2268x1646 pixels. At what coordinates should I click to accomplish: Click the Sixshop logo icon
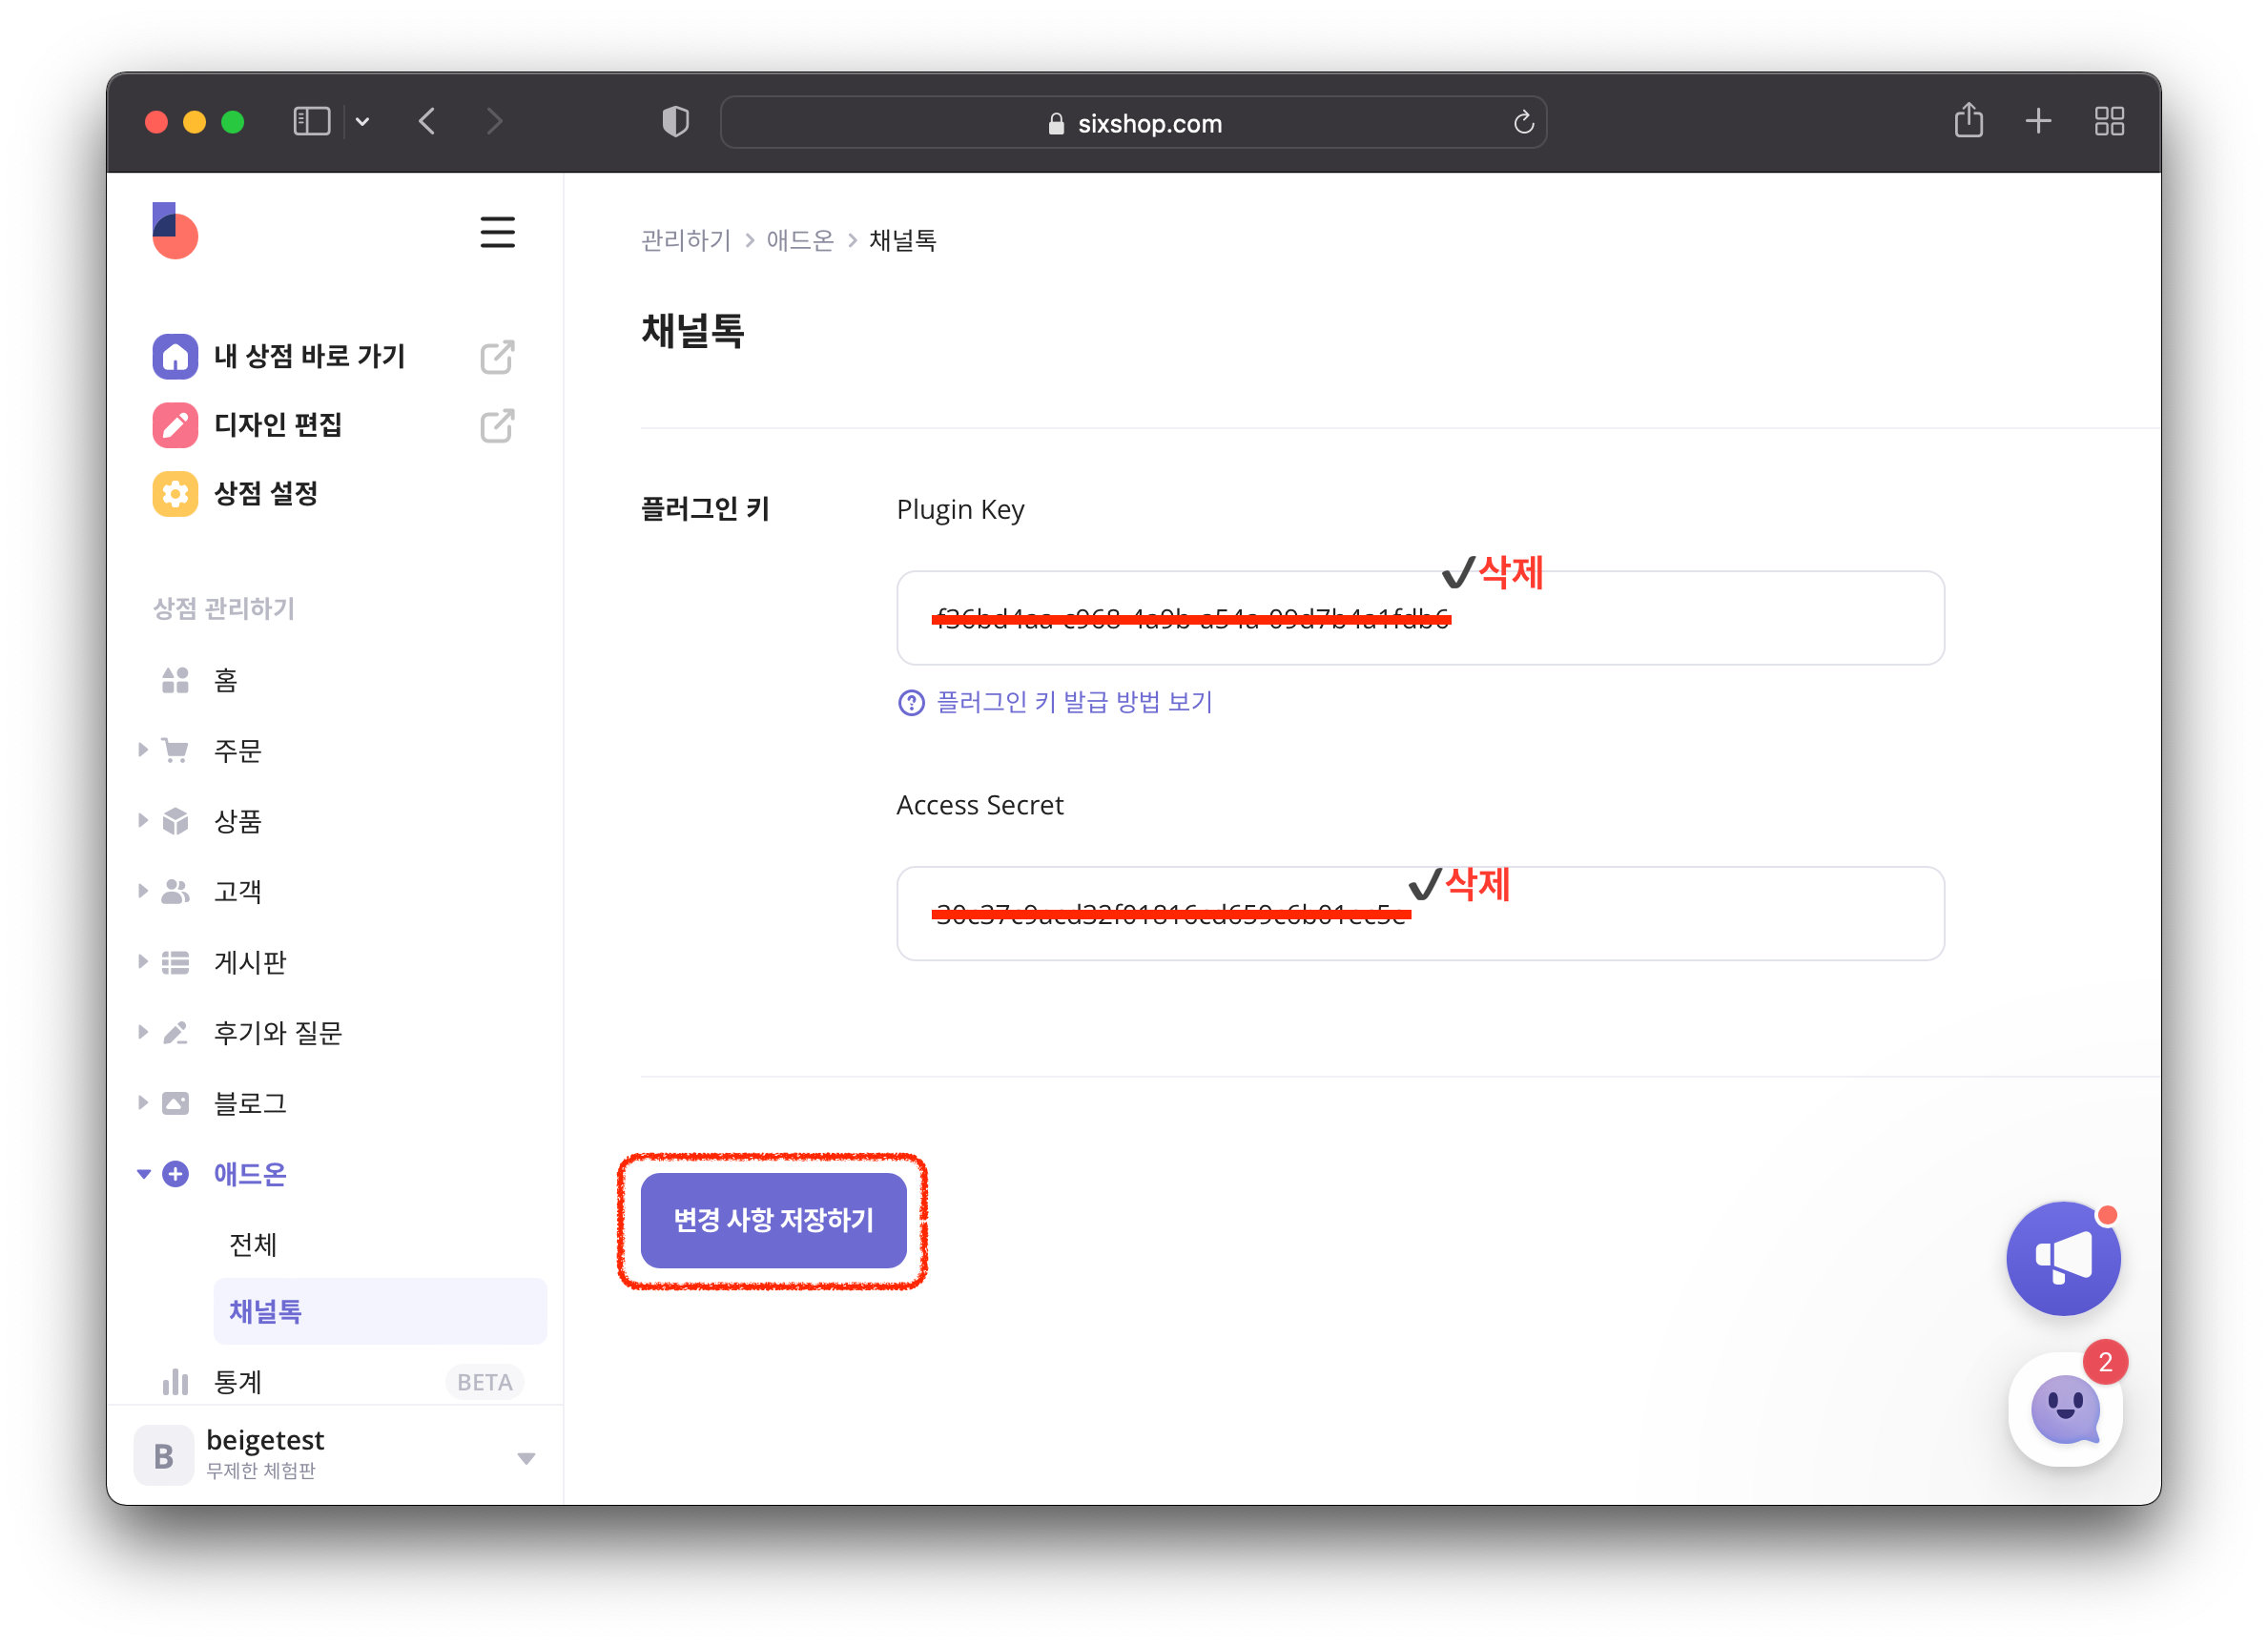pyautogui.click(x=175, y=231)
